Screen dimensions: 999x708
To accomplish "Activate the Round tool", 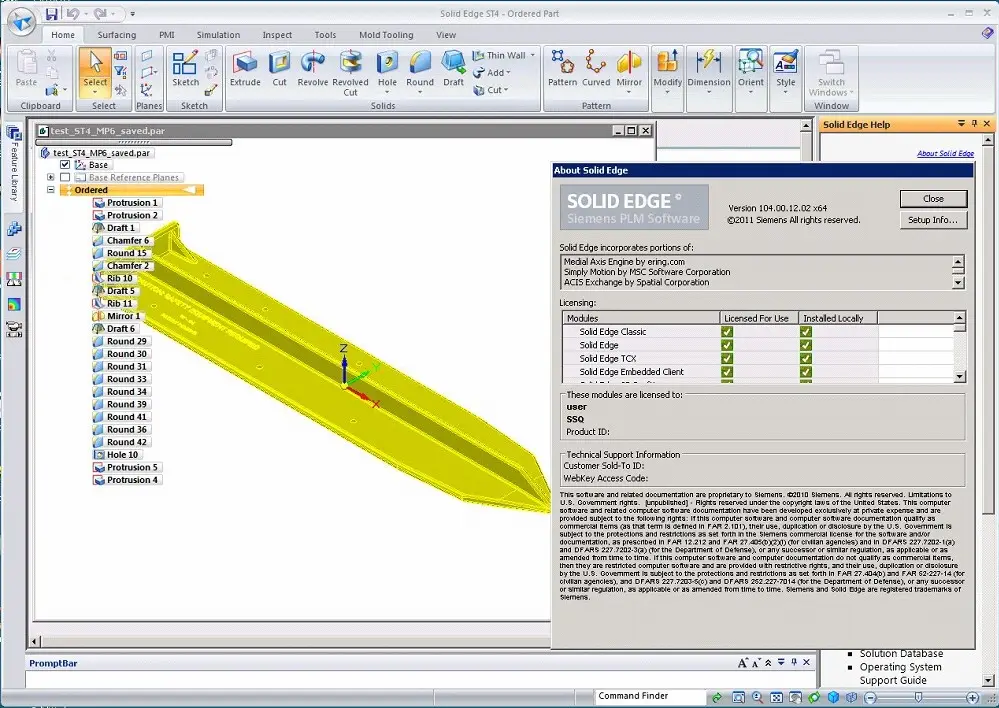I will coord(420,69).
